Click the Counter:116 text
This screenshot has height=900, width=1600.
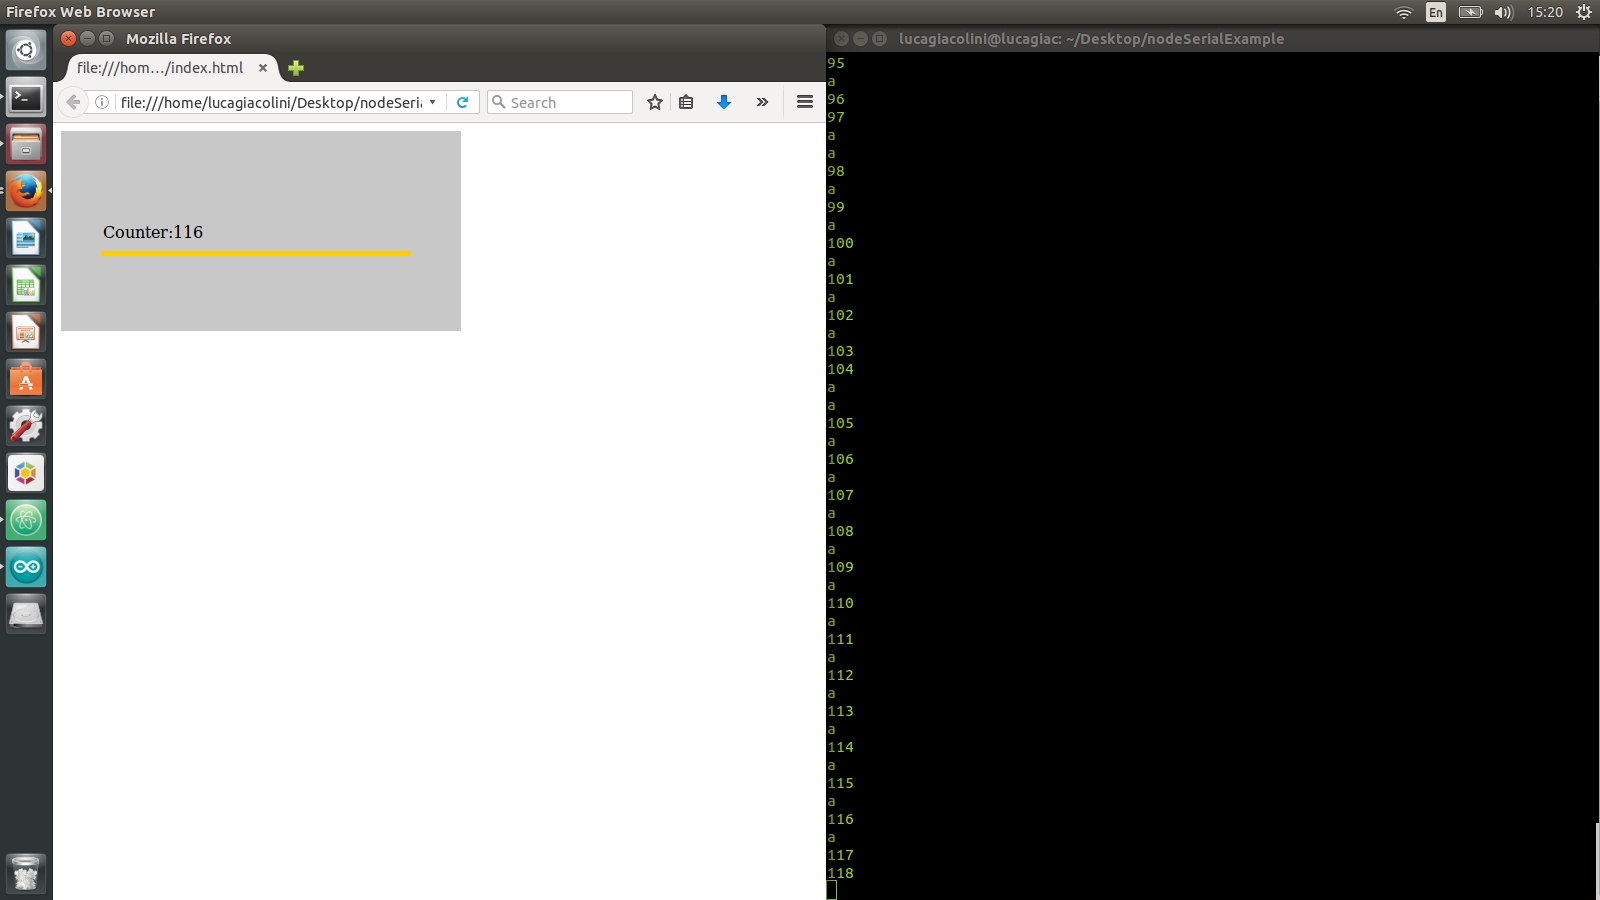tap(153, 232)
